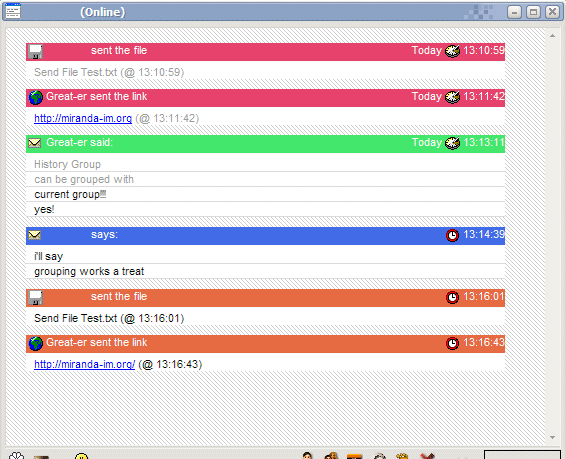566x459 pixels.
Task: Click the envelope icon beside 'Great-er said:'
Action: [x=35, y=143]
